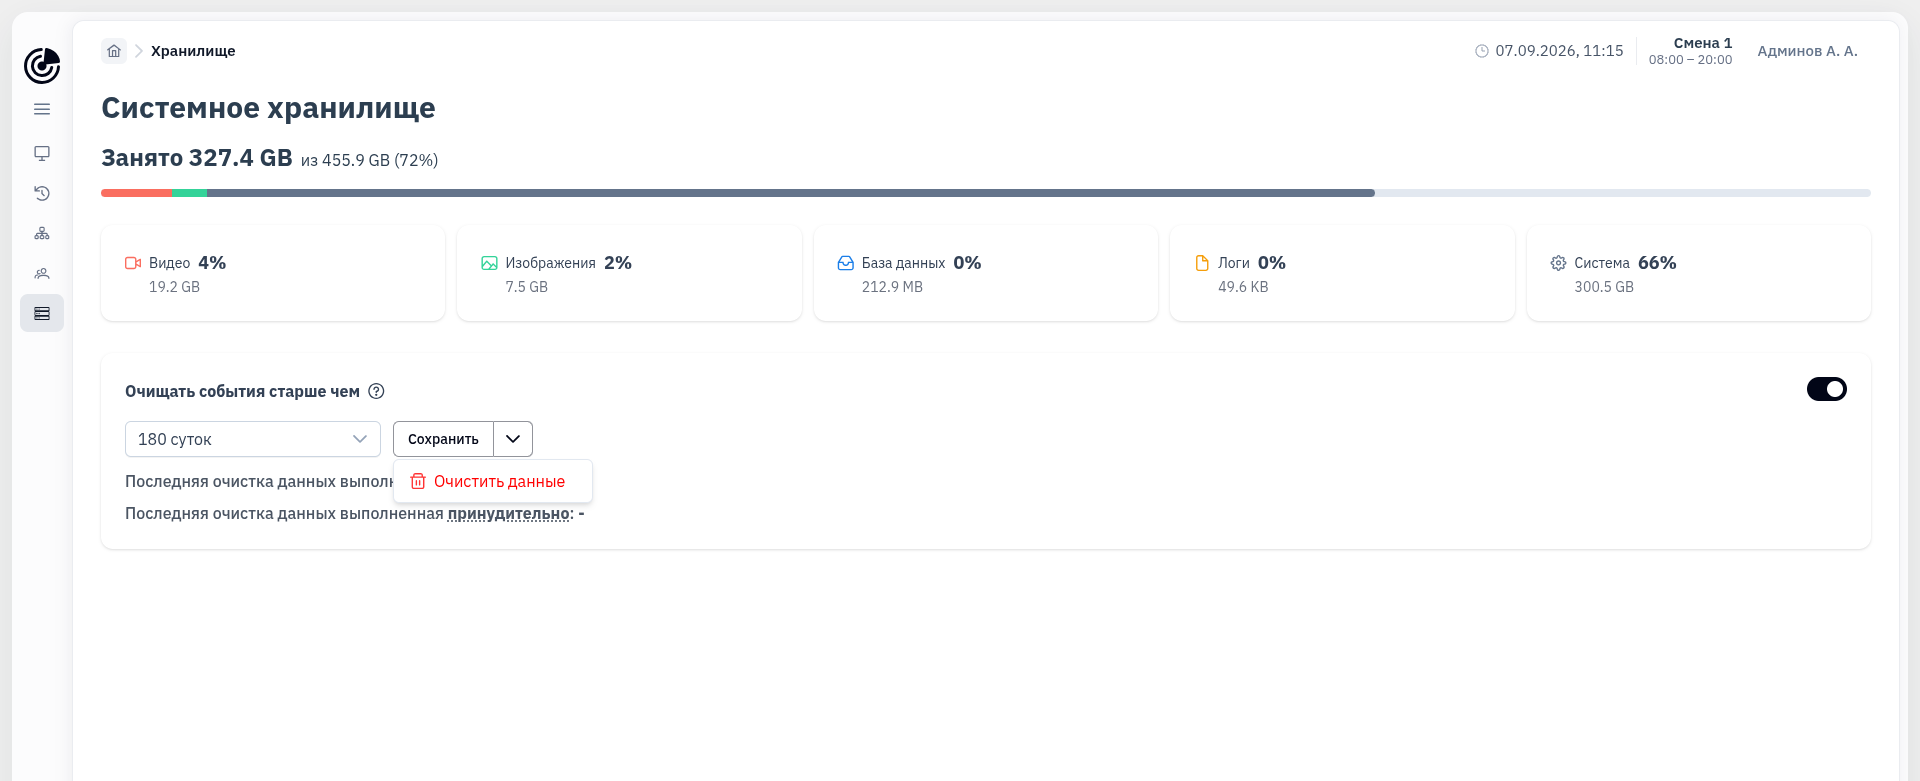Click the app logo at top left

(42, 66)
